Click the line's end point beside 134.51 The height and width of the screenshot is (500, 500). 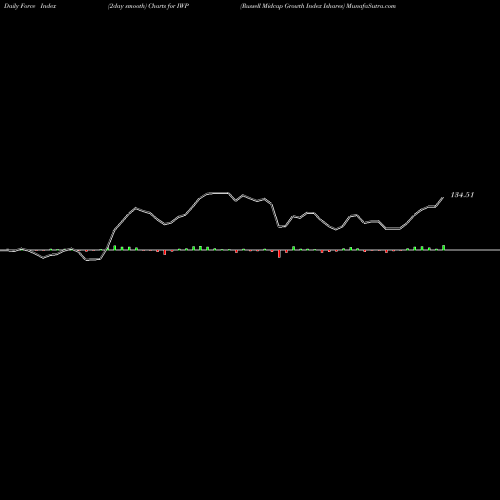pyautogui.click(x=443, y=198)
